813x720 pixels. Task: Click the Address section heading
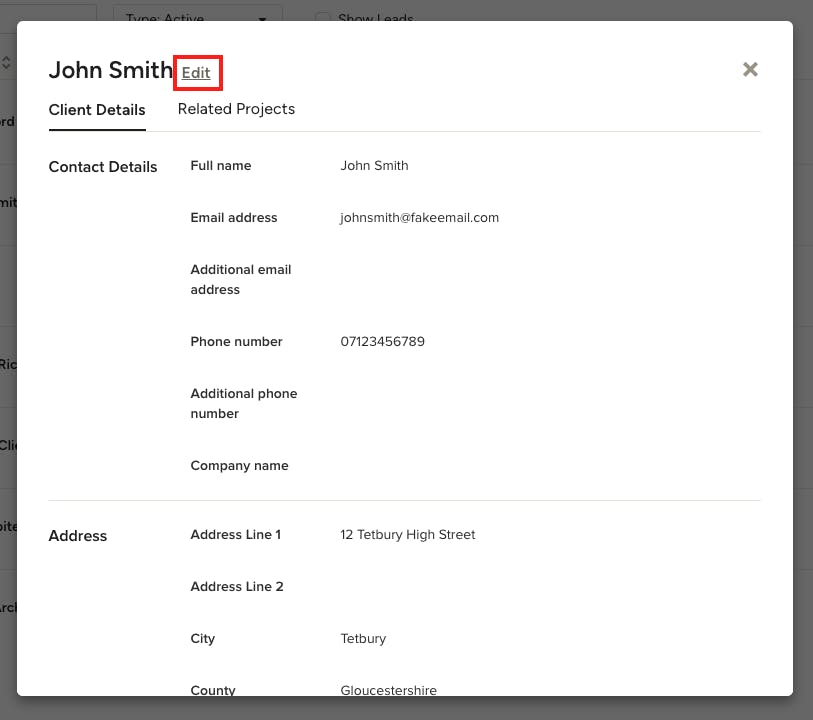[x=78, y=536]
